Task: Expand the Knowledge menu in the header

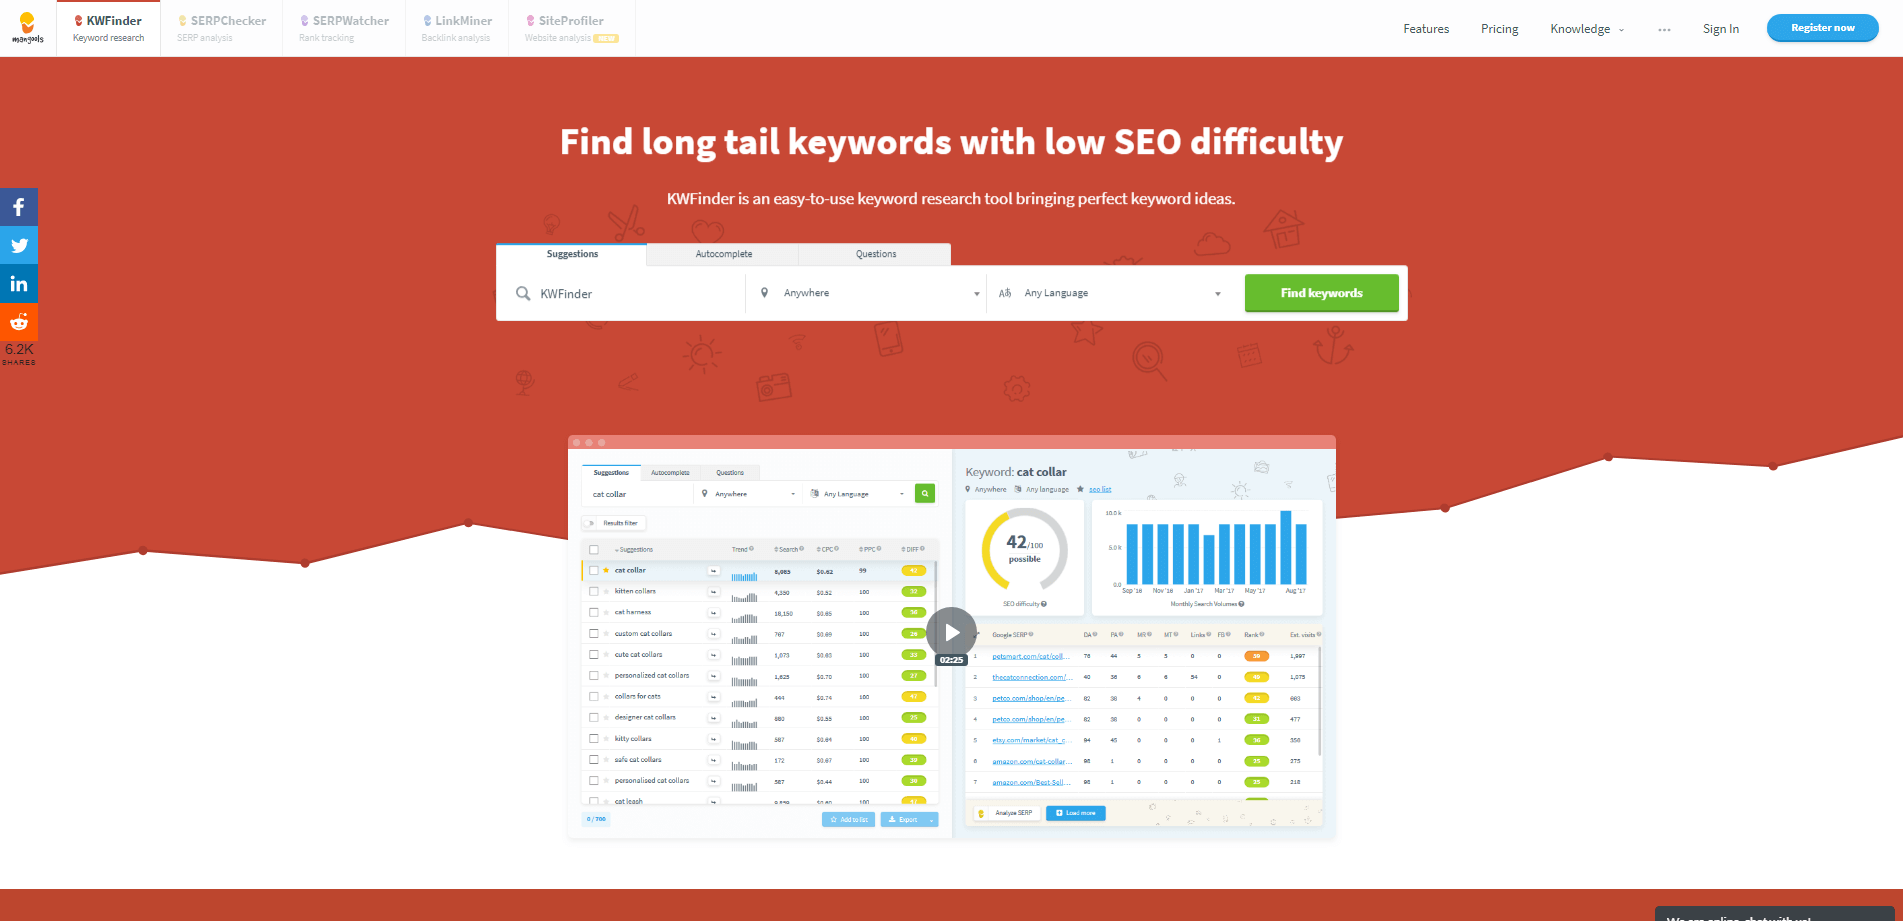Action: (1587, 29)
